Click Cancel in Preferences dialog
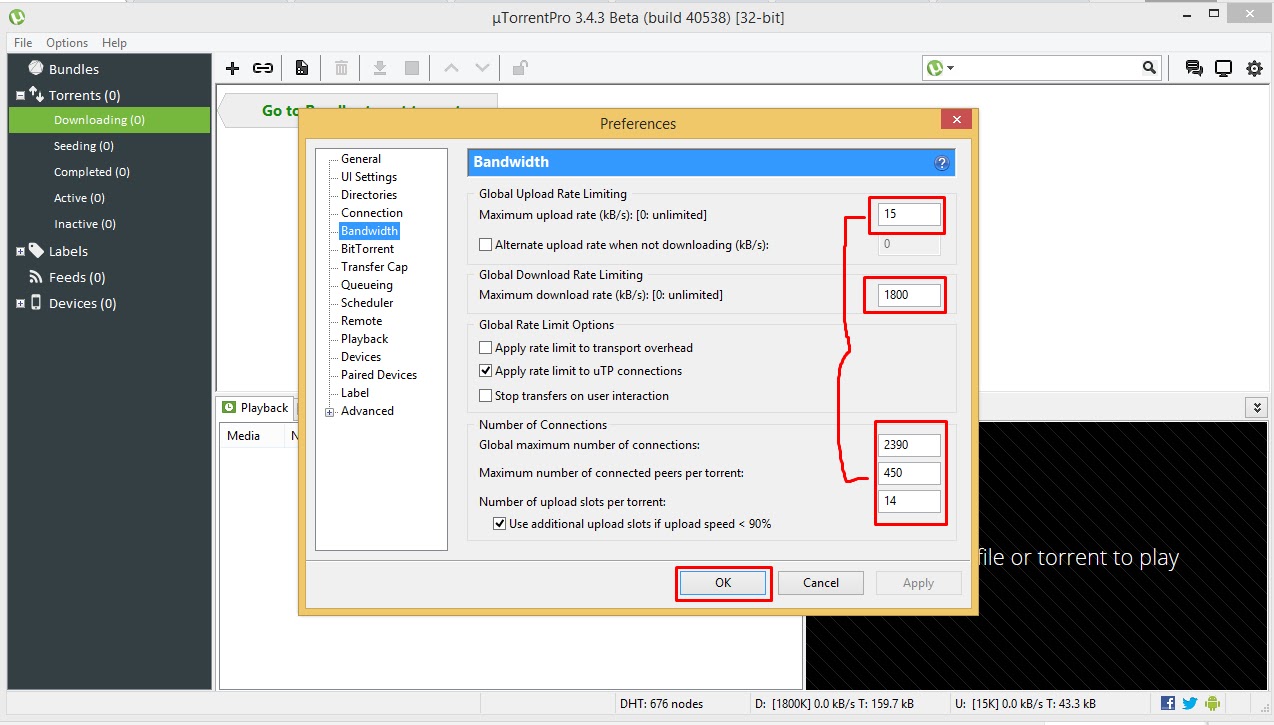 click(x=821, y=583)
